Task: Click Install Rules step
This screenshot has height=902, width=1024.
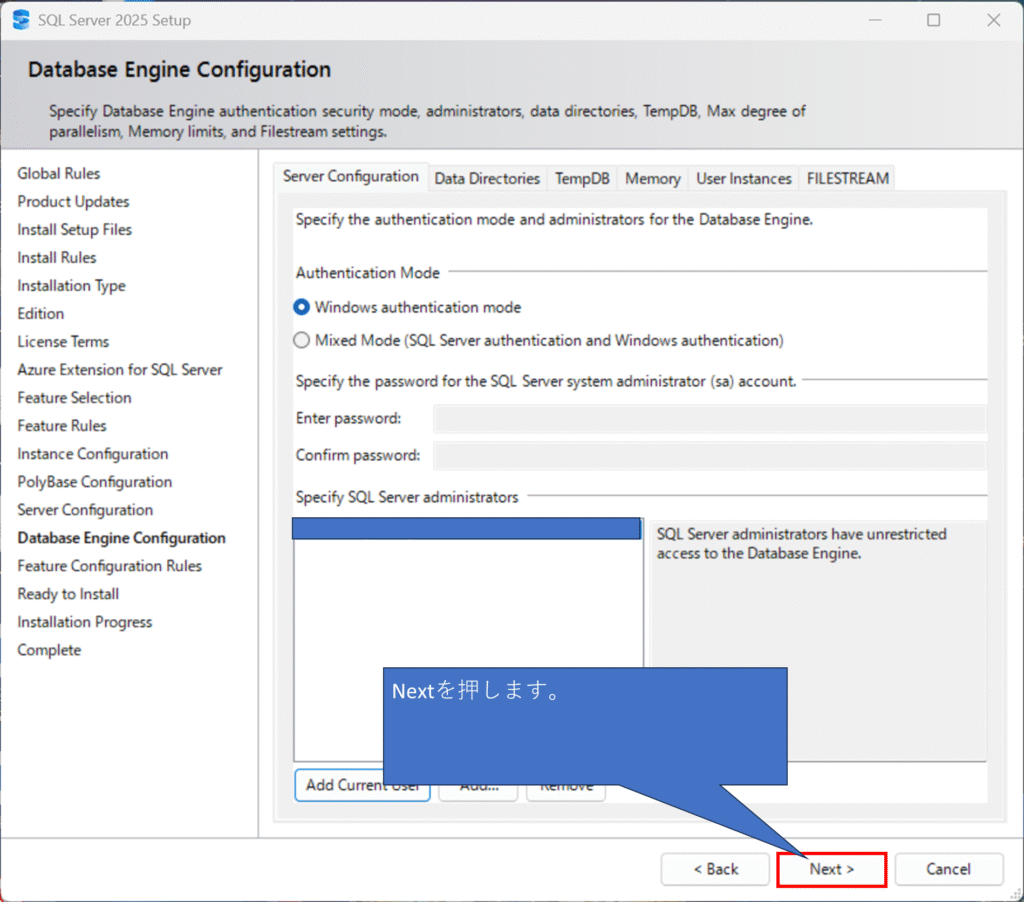Action: (x=57, y=258)
